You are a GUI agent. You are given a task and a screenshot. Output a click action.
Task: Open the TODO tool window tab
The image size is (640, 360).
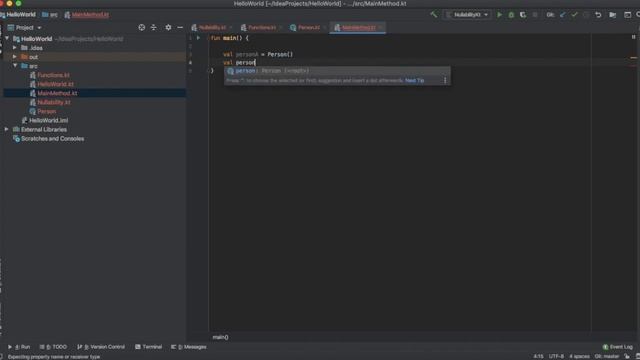point(53,347)
